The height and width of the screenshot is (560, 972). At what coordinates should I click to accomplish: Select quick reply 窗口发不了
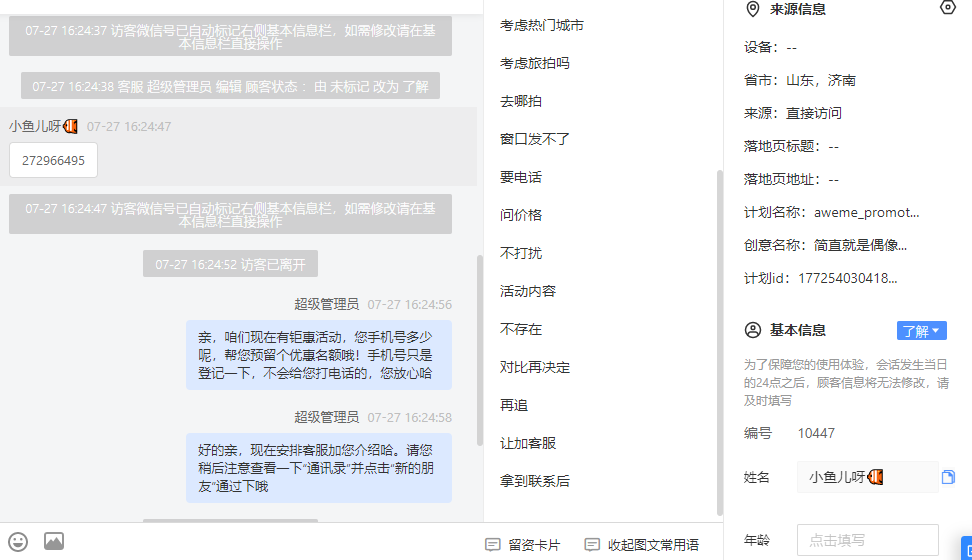point(534,139)
